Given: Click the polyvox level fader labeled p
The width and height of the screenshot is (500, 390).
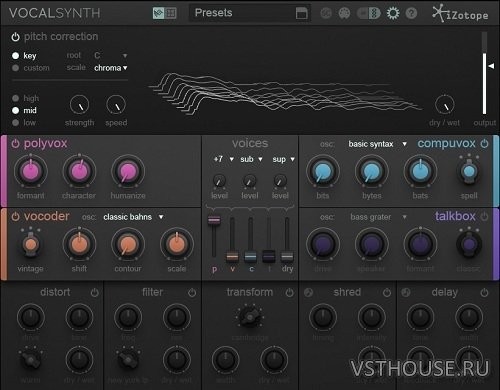Looking at the screenshot, I should click(x=214, y=221).
